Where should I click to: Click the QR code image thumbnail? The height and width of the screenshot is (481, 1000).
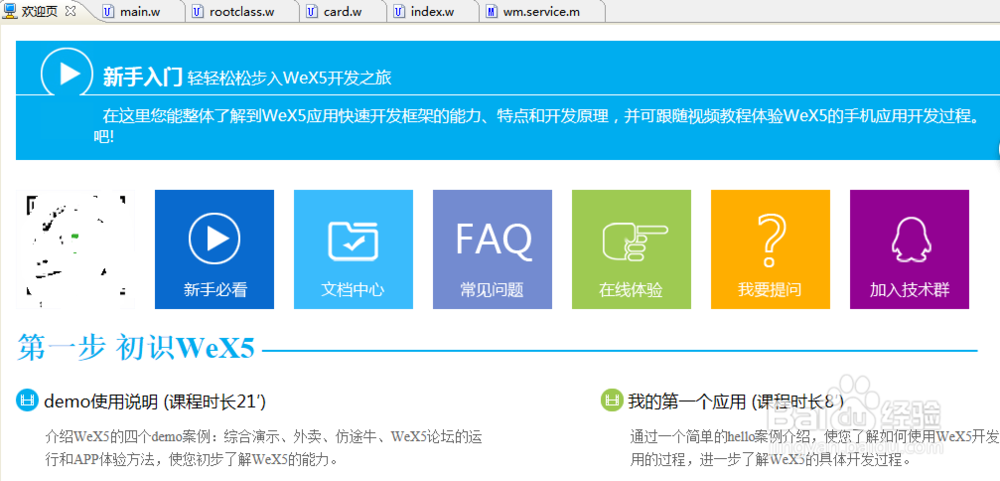[x=75, y=249]
